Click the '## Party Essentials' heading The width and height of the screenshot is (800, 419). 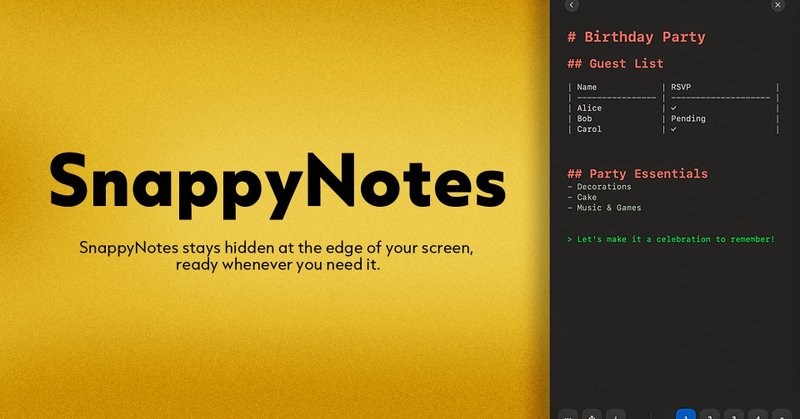point(637,174)
